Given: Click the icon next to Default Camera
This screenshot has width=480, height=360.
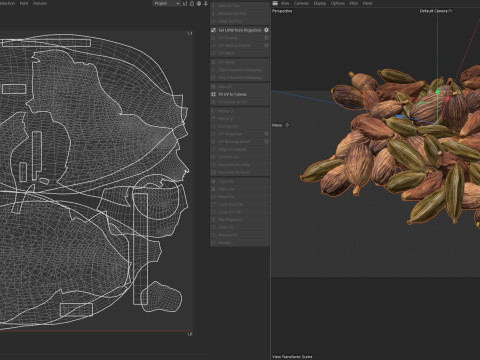Looking at the screenshot, I should click(451, 11).
